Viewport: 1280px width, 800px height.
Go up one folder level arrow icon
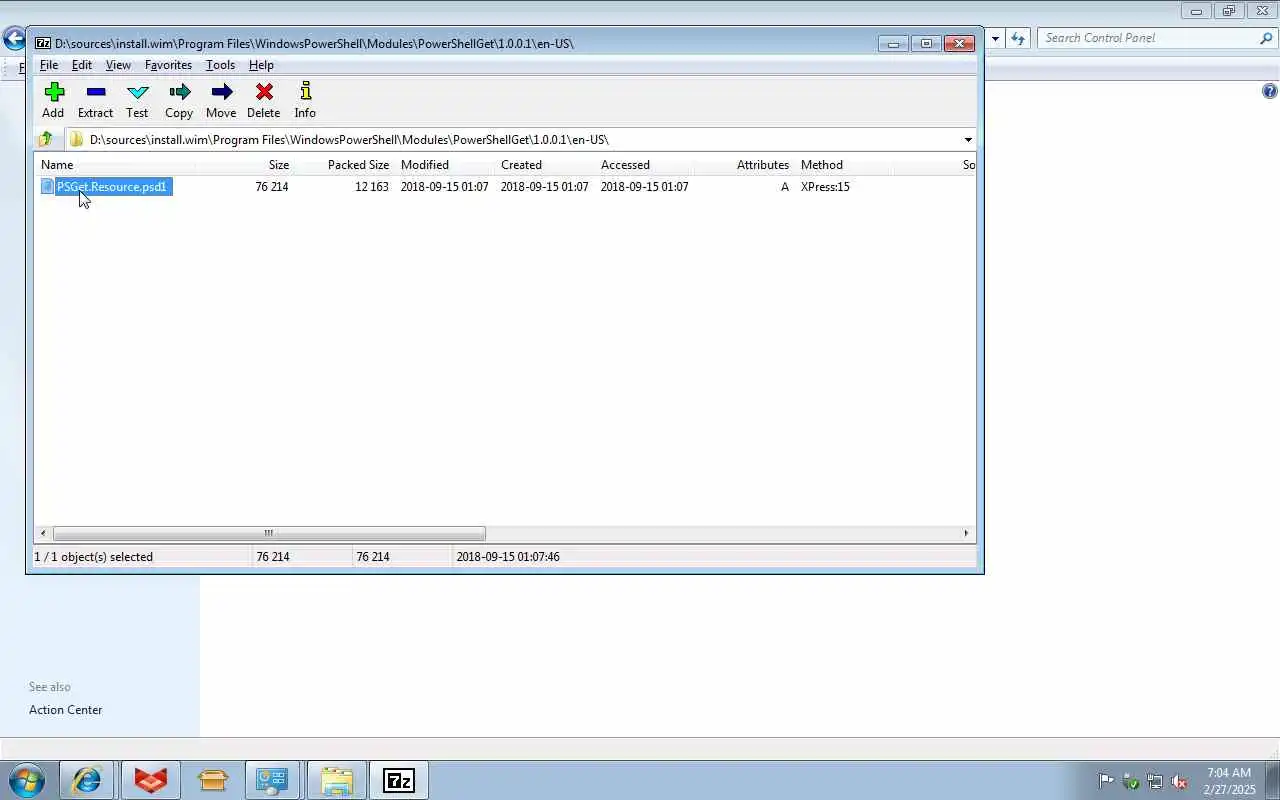point(46,139)
